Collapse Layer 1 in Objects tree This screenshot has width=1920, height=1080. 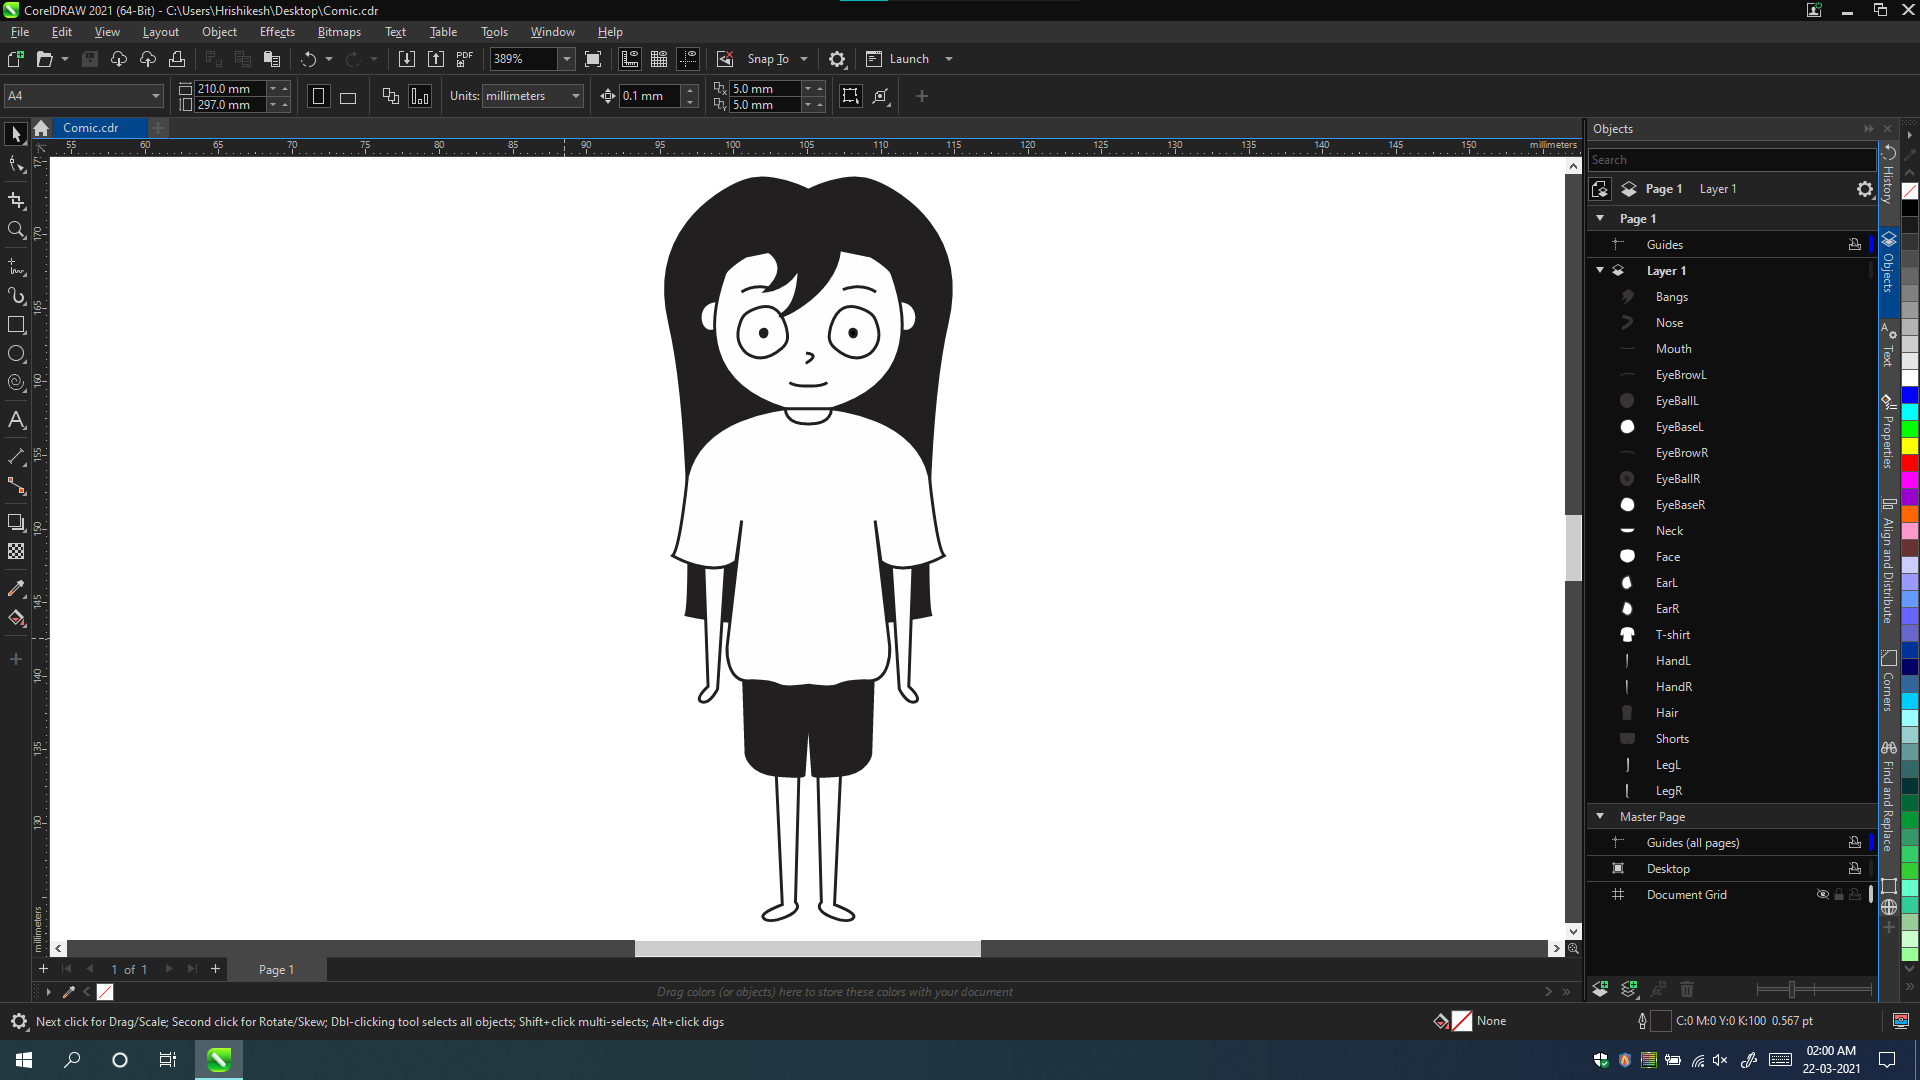pyautogui.click(x=1600, y=270)
